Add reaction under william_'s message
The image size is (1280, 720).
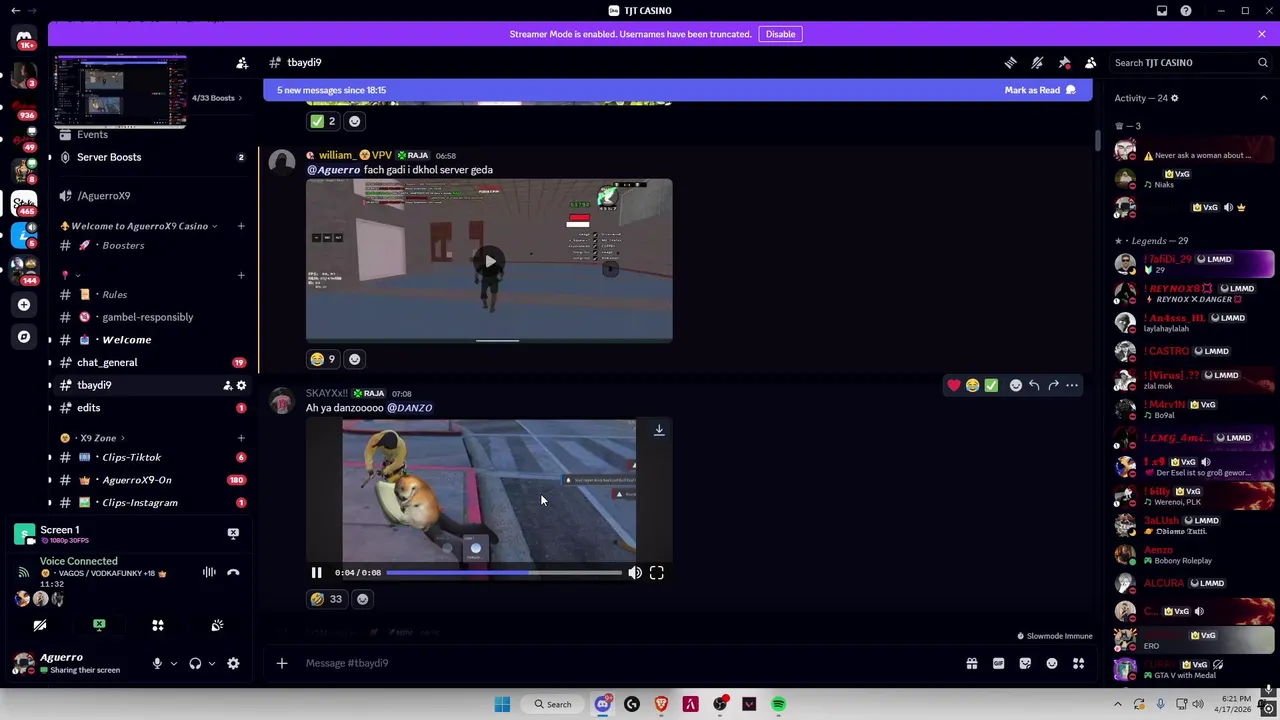tap(354, 359)
